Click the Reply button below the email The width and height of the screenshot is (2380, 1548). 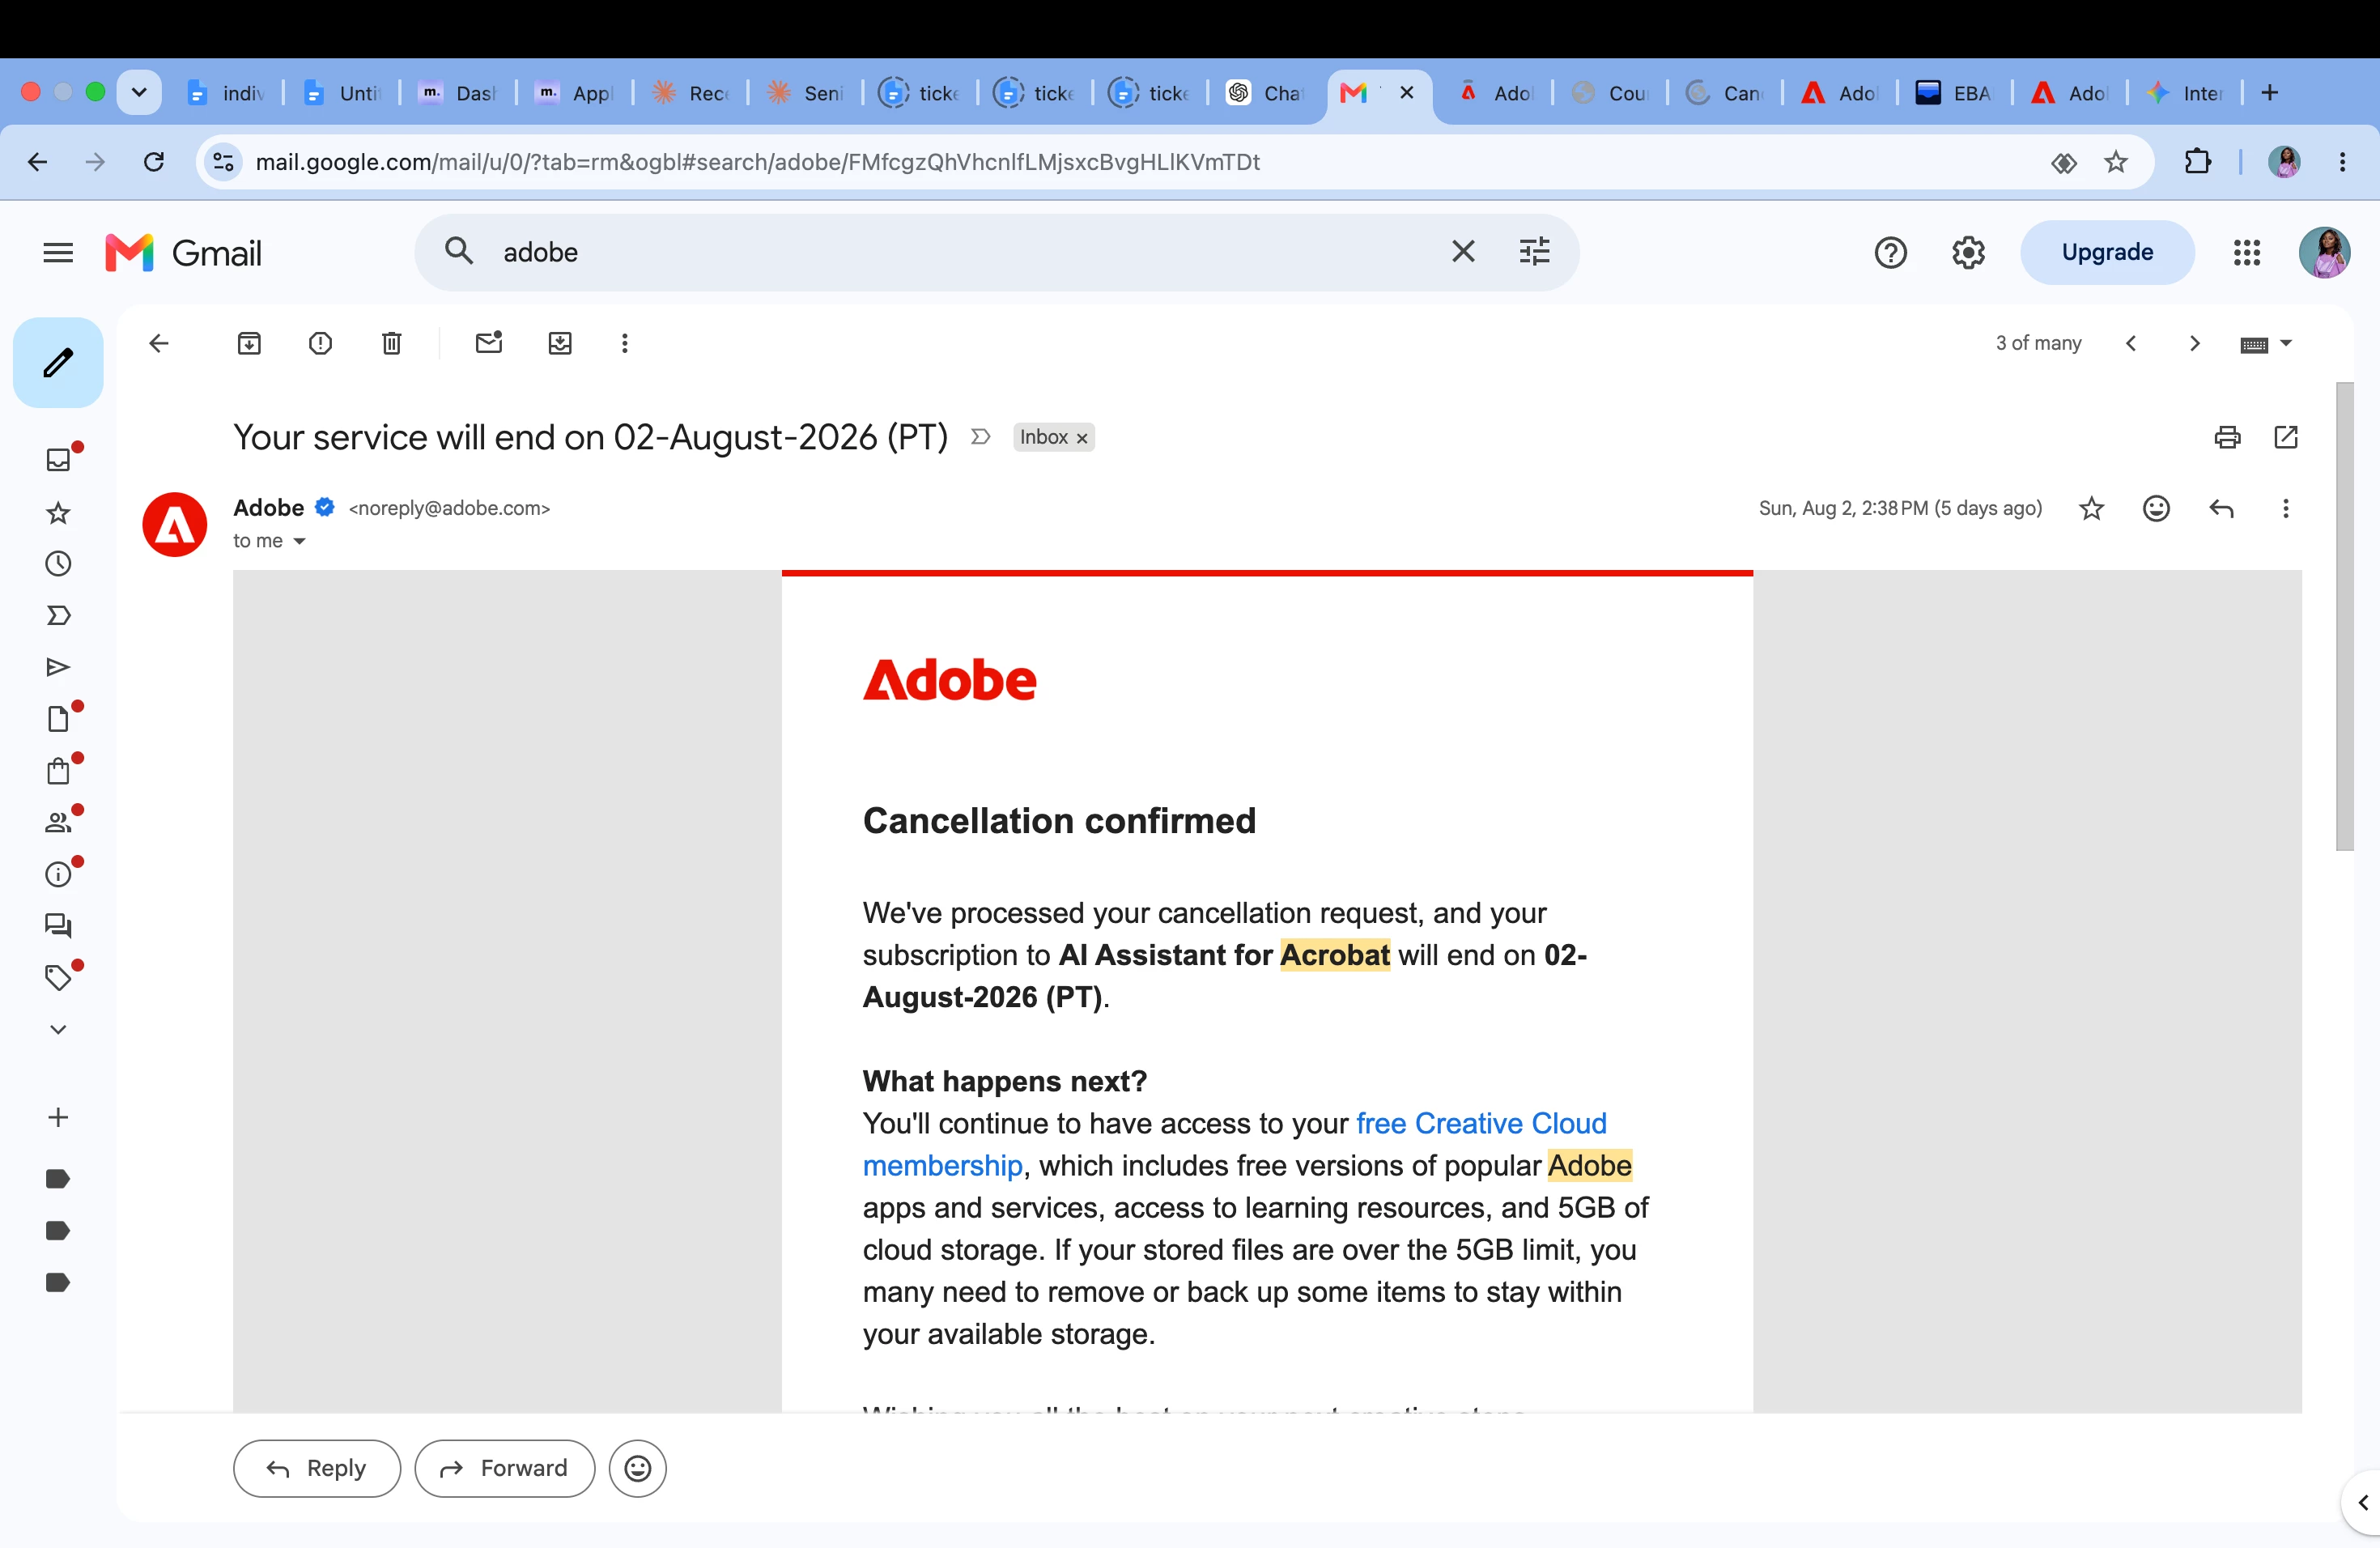317,1468
